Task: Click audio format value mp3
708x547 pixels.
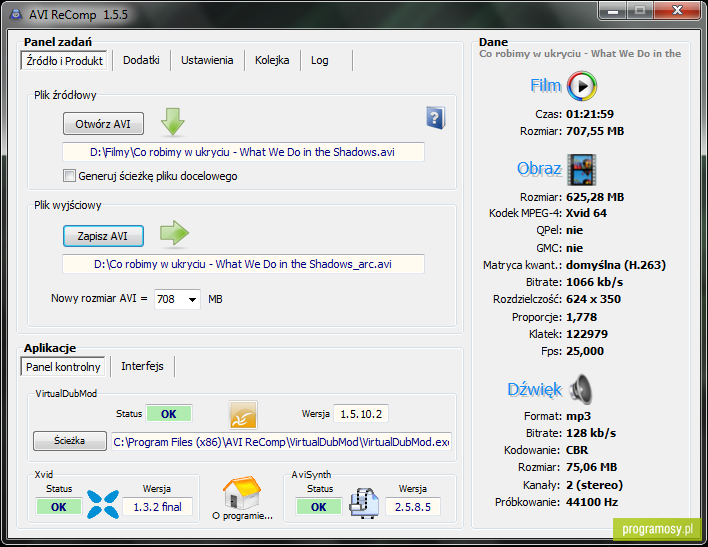Action: click(x=578, y=416)
